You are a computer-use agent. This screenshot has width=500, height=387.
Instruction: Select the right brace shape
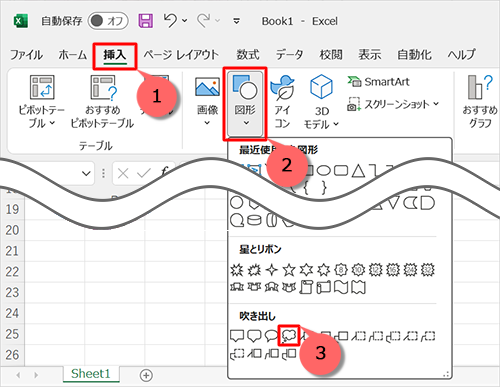point(324,188)
